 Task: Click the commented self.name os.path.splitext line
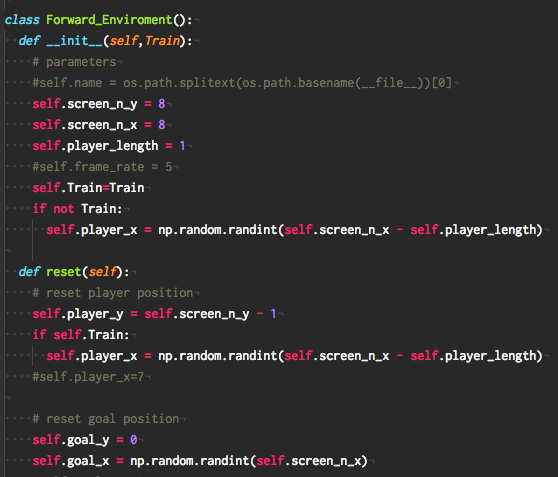242,83
